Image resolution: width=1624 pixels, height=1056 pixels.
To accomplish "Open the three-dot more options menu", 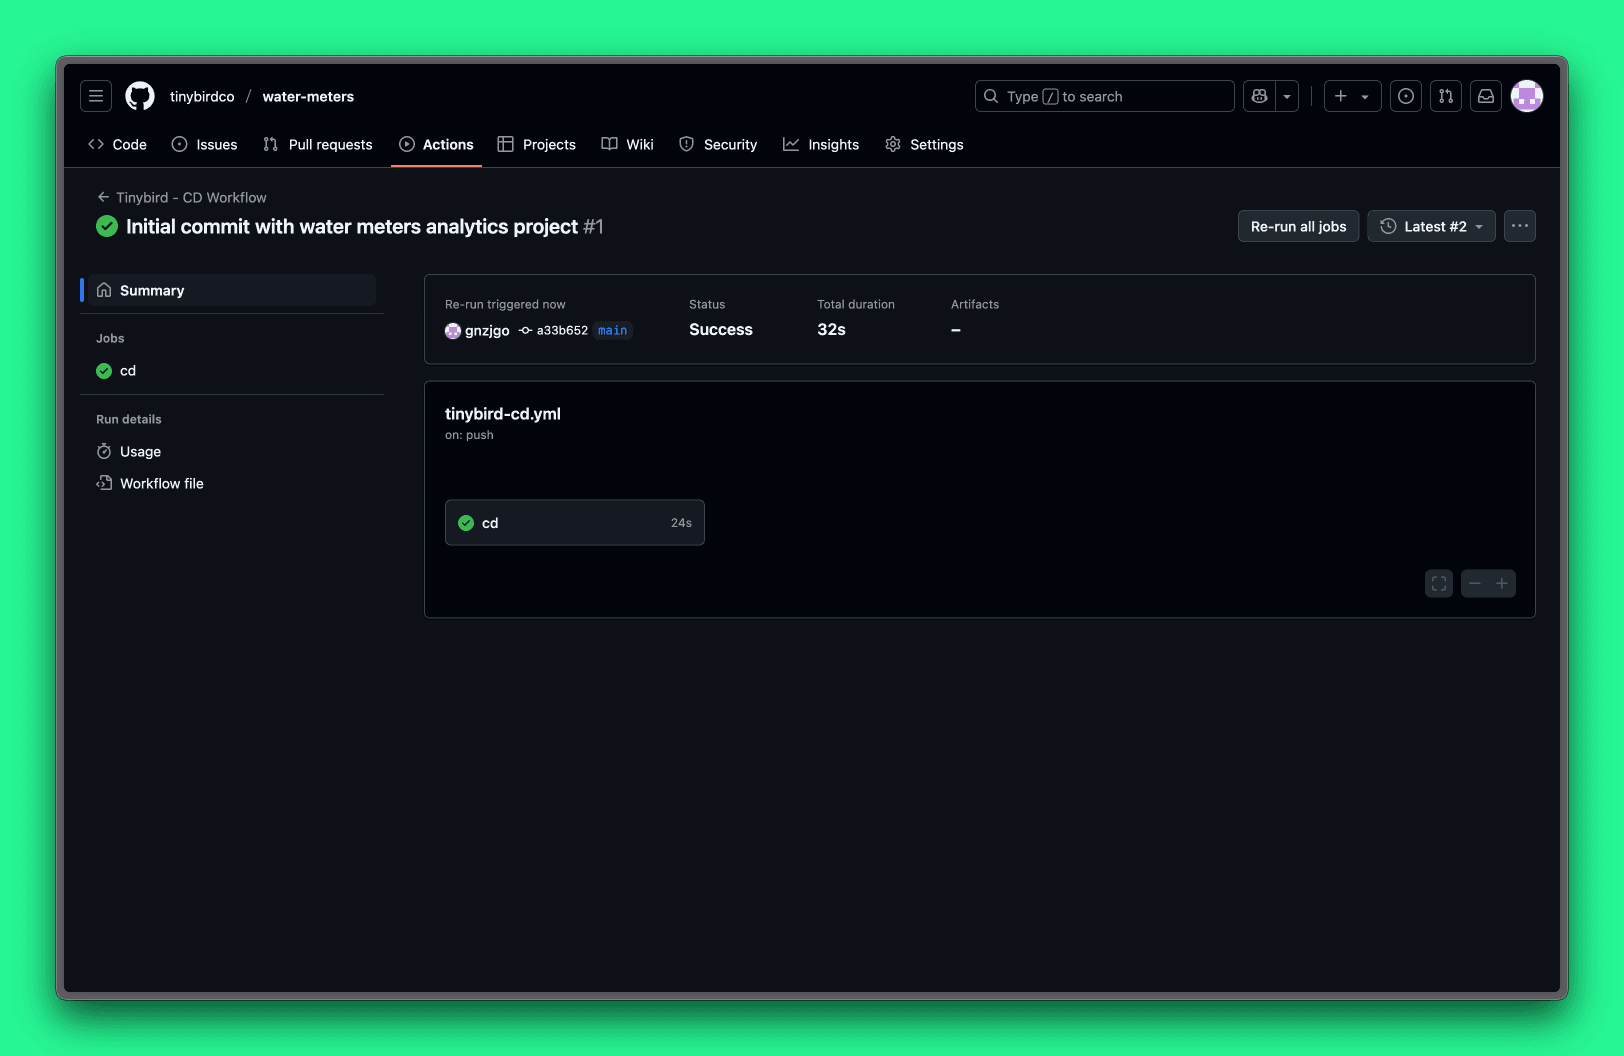I will pyautogui.click(x=1519, y=227).
